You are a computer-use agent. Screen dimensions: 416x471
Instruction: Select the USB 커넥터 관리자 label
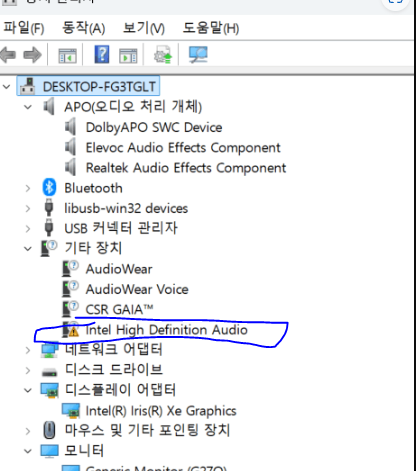point(121,228)
